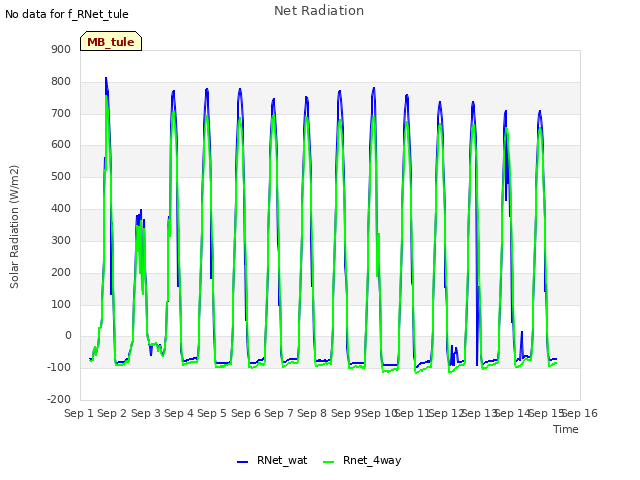Click the 'No data for f_RNet_tule' message
Screen dimensions: 640x480
[67, 14]
